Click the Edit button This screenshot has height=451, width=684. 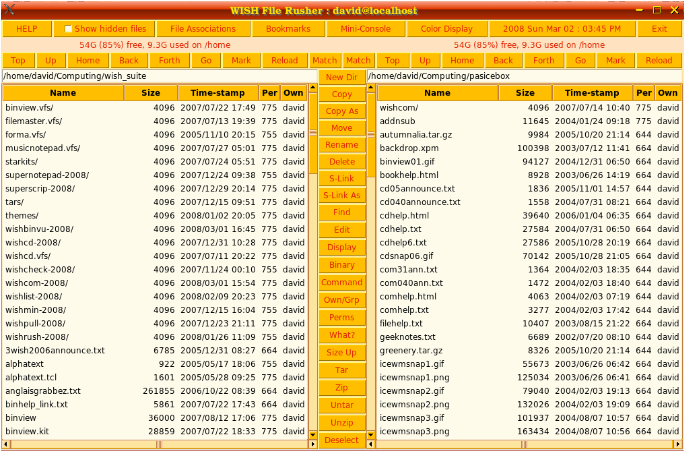342,230
